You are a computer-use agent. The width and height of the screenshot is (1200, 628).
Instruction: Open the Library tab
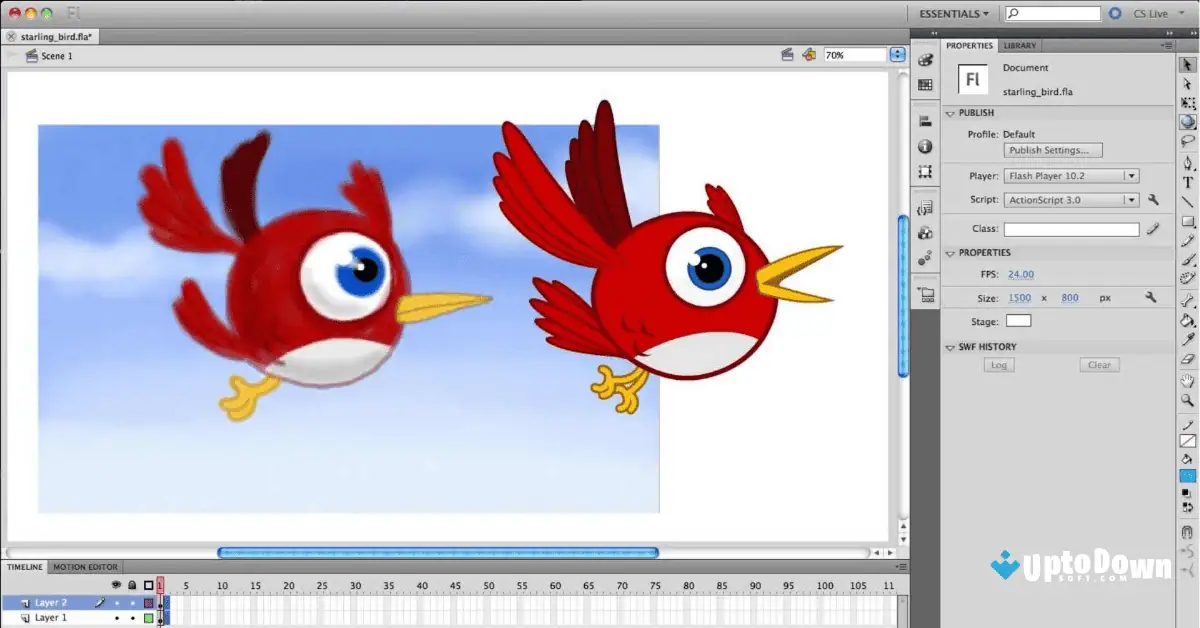coord(1018,45)
